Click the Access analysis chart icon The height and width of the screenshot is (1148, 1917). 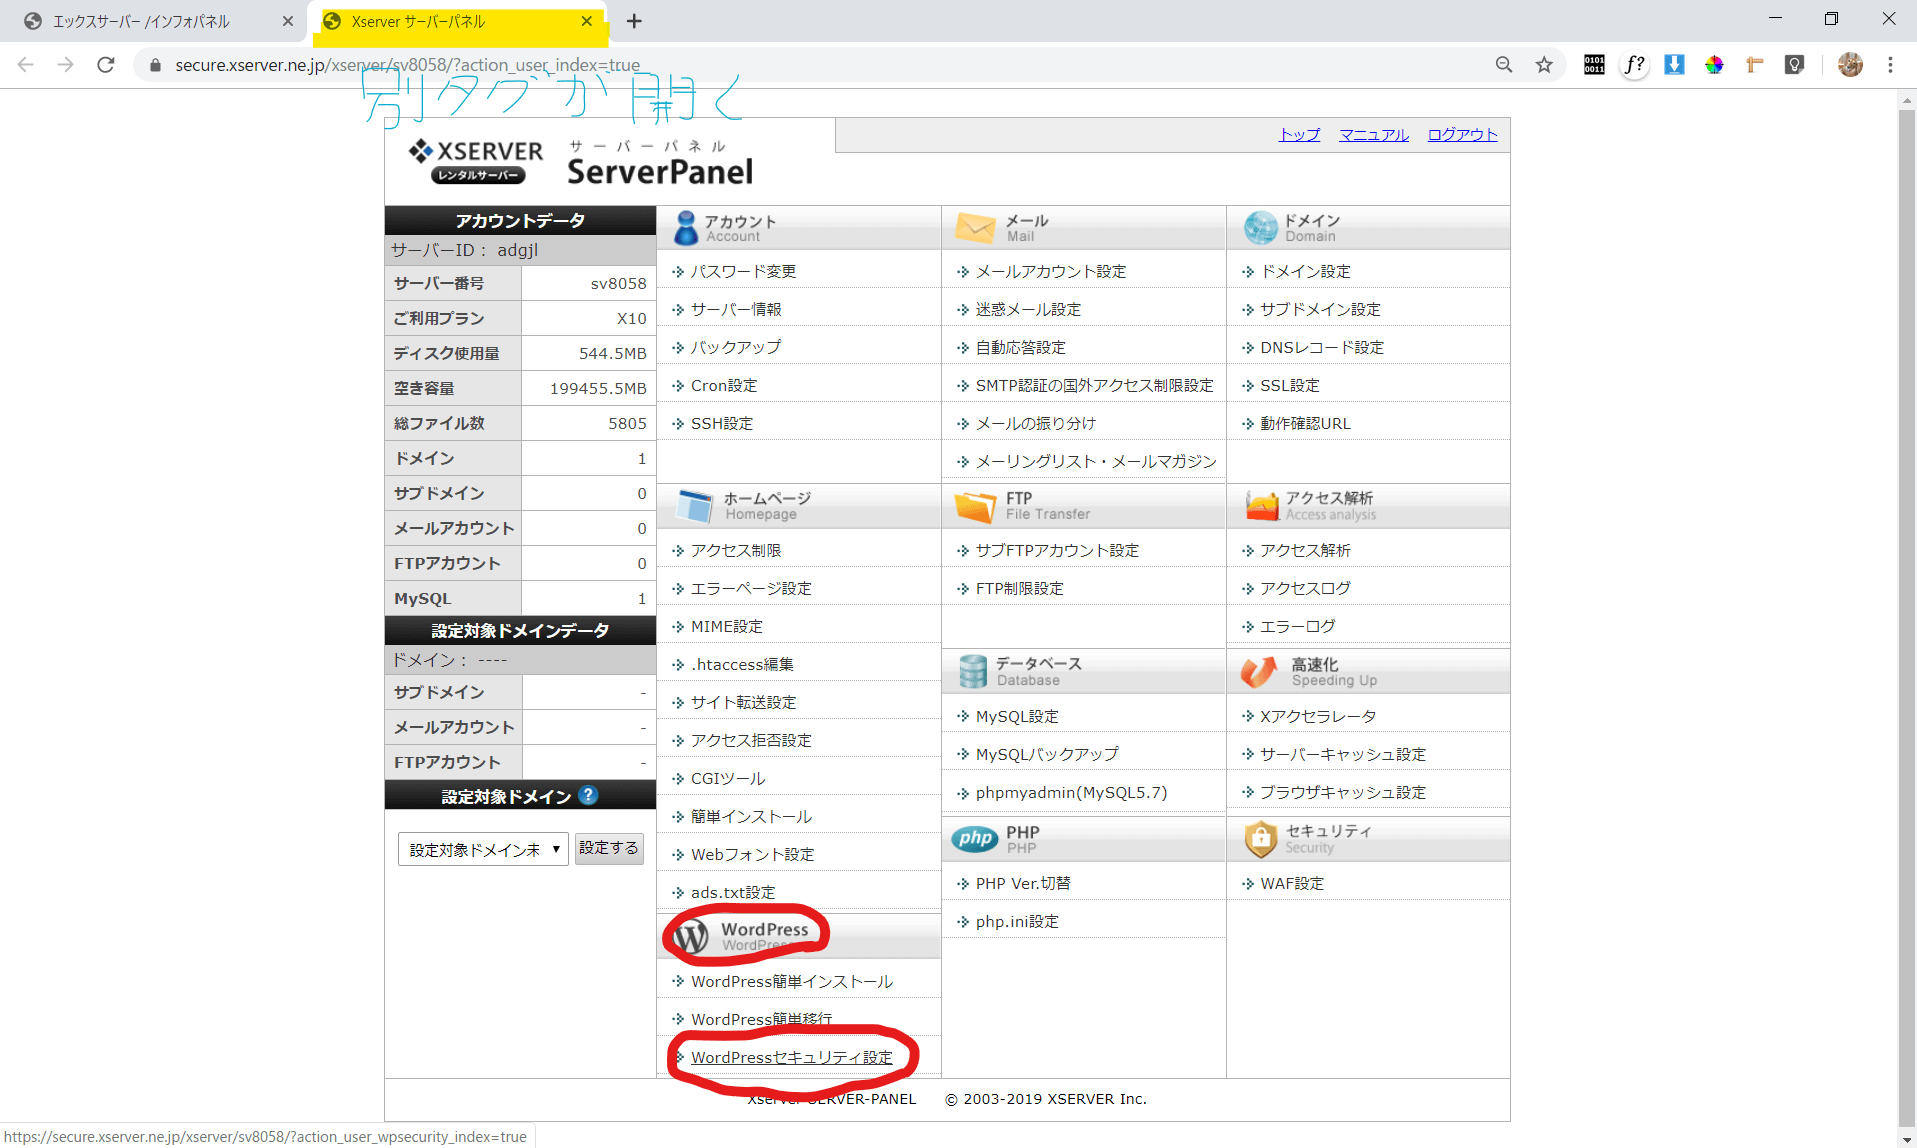pos(1261,506)
